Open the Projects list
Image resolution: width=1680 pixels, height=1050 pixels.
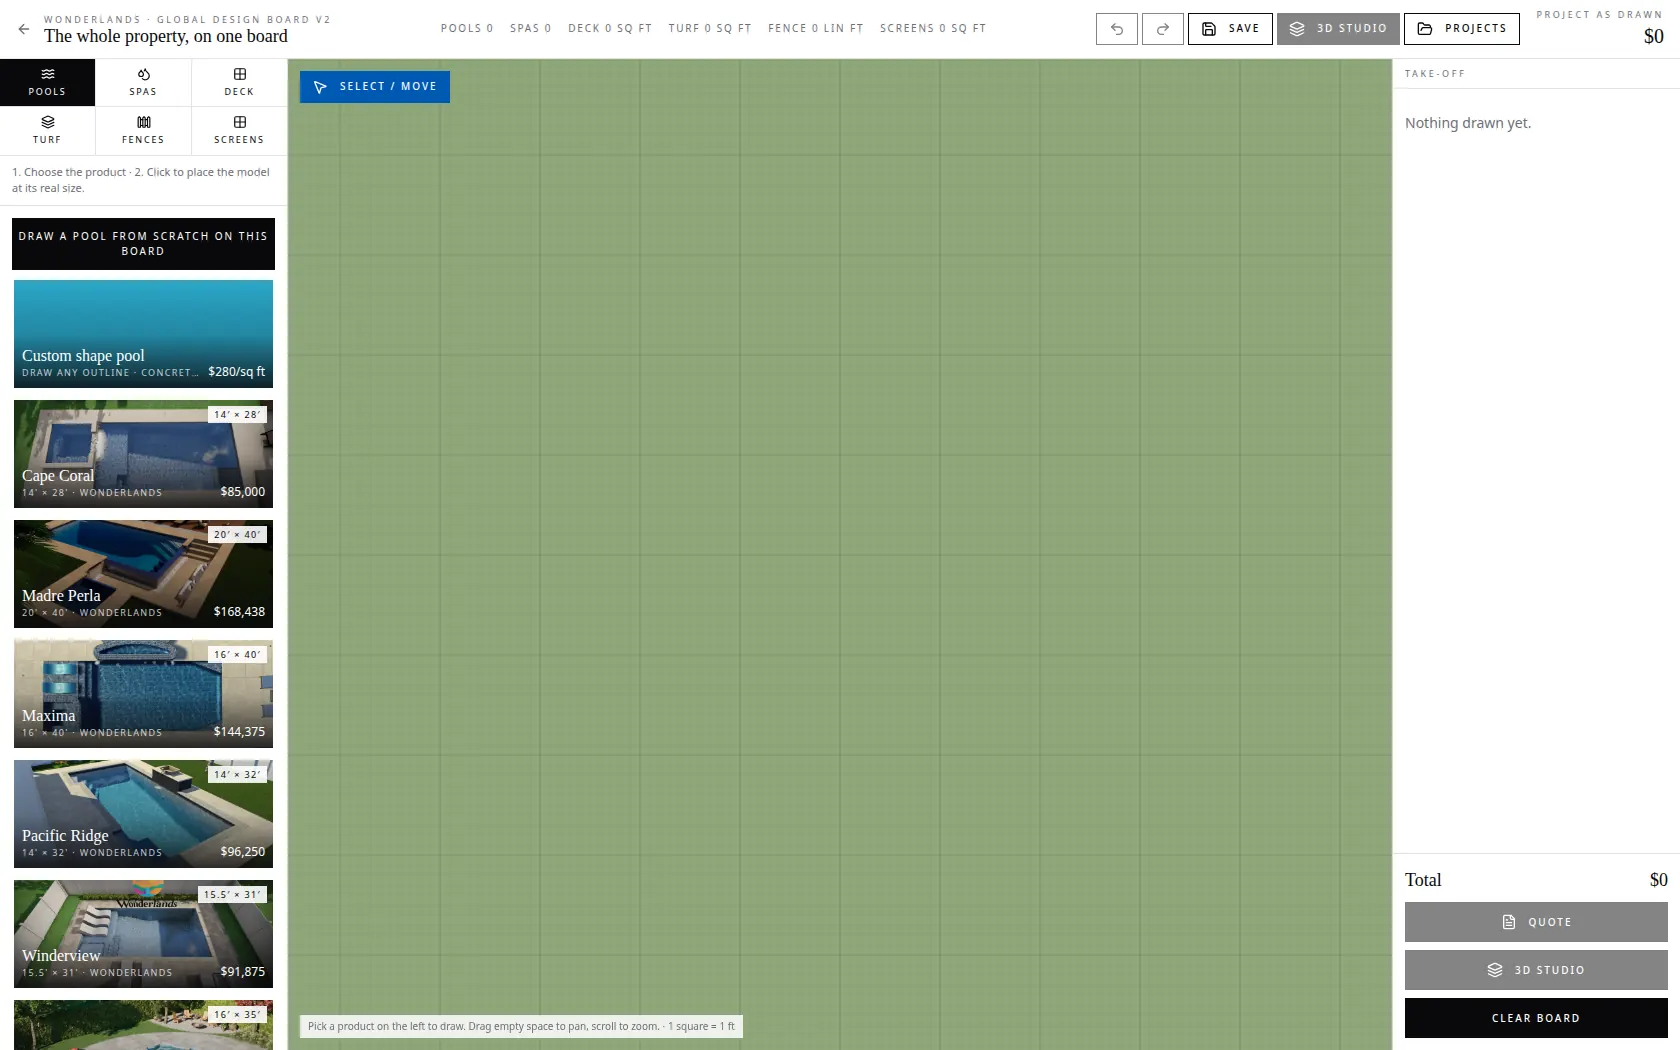pyautogui.click(x=1462, y=29)
